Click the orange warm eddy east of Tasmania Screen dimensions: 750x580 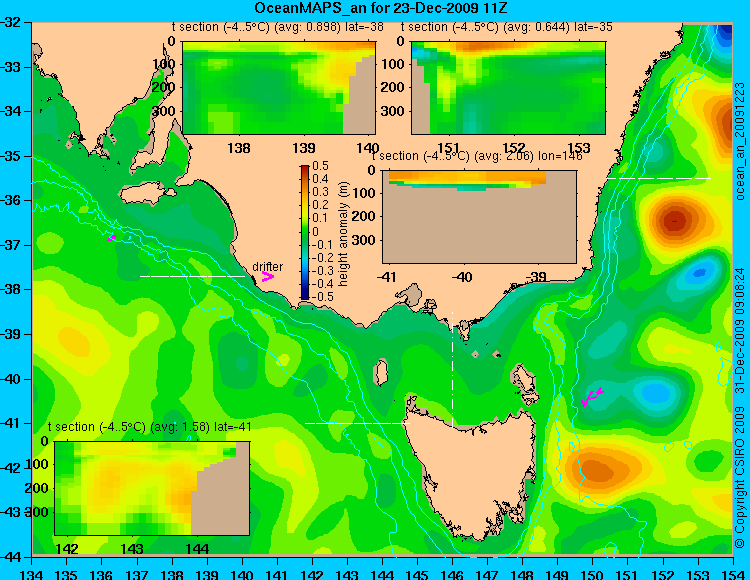click(598, 469)
